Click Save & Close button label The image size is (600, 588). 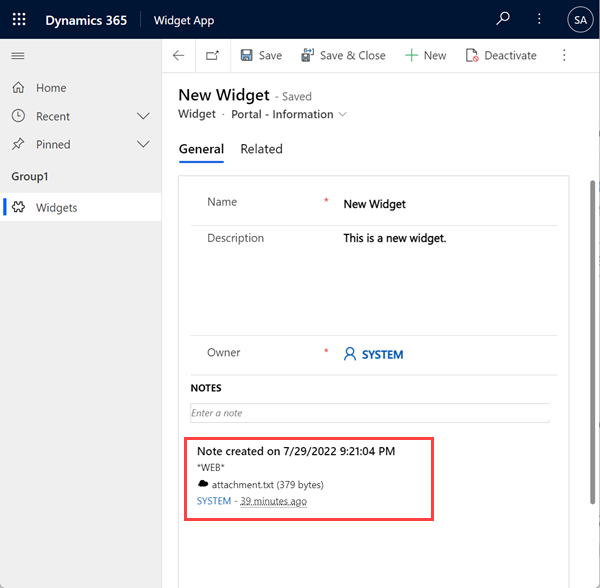click(352, 55)
